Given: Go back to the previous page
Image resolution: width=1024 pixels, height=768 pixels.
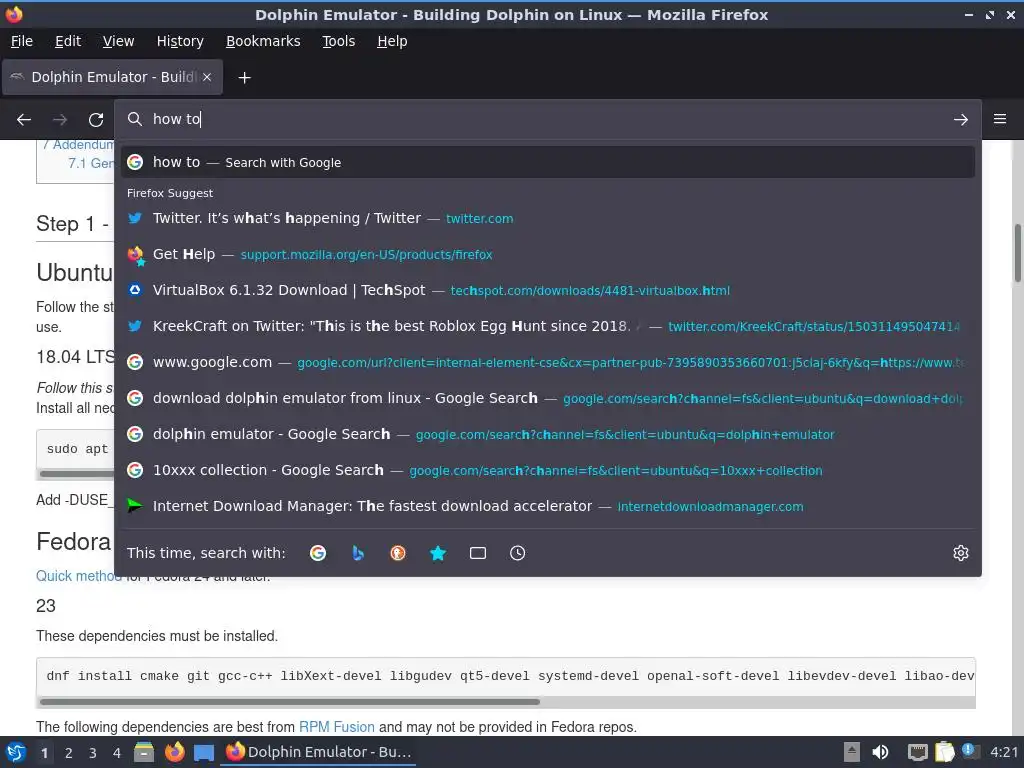Looking at the screenshot, I should pyautogui.click(x=24, y=120).
